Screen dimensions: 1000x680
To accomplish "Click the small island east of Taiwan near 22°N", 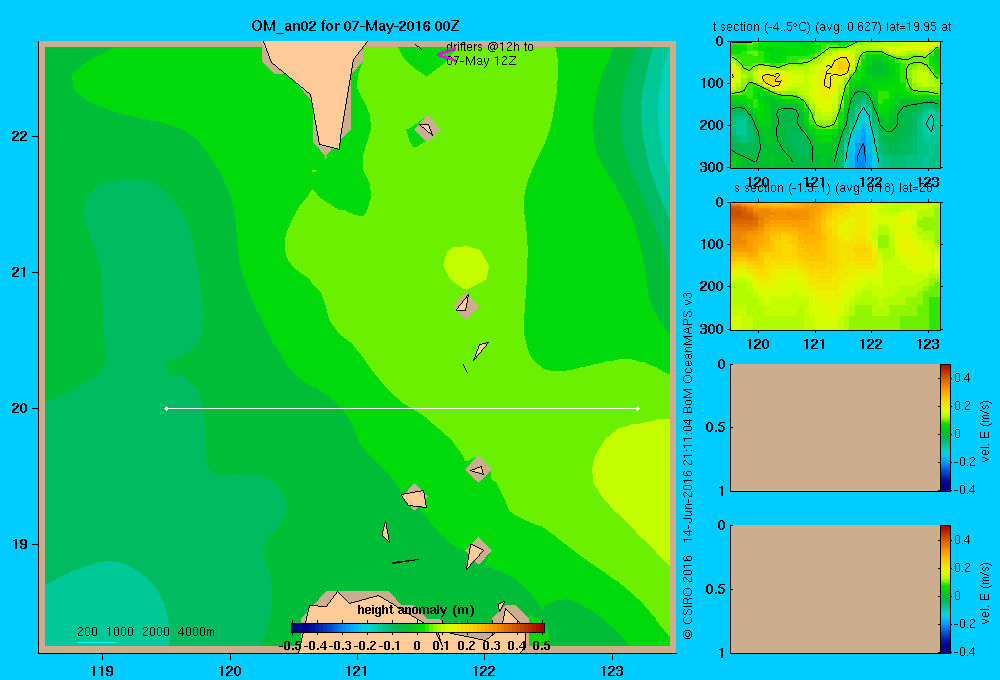I will (426, 129).
